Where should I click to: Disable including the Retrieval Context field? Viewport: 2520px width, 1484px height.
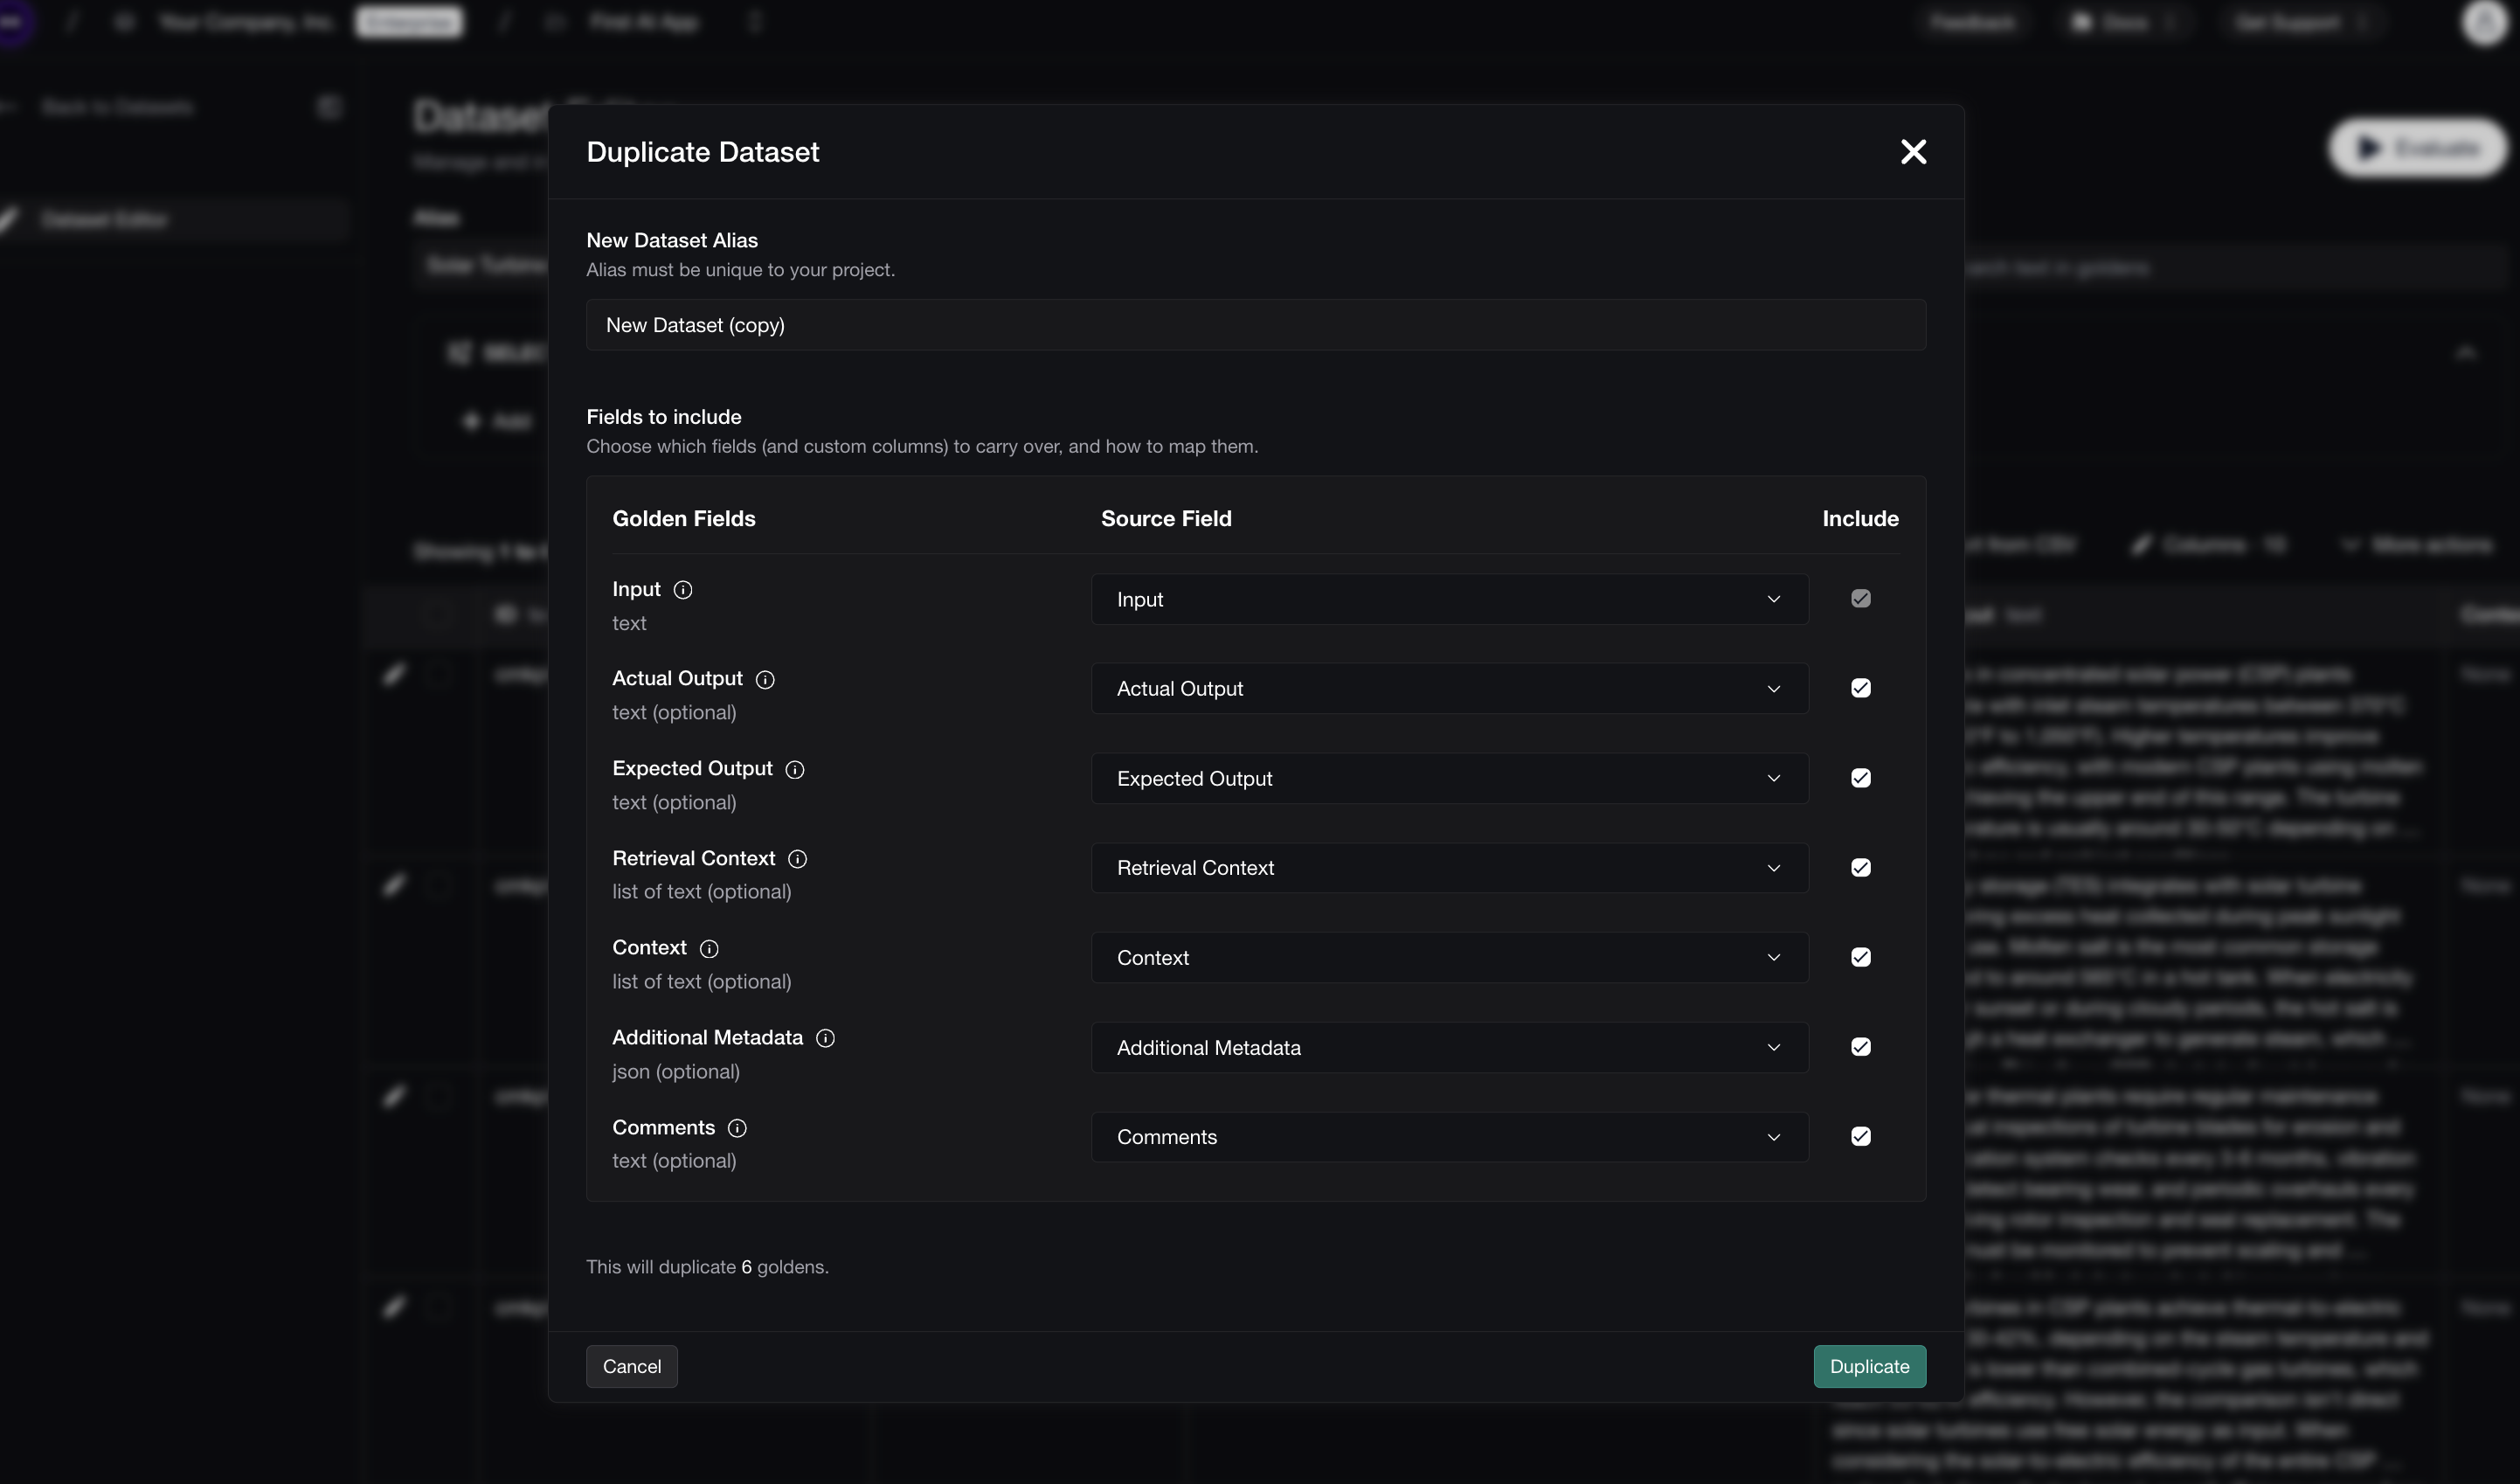[x=1860, y=867]
